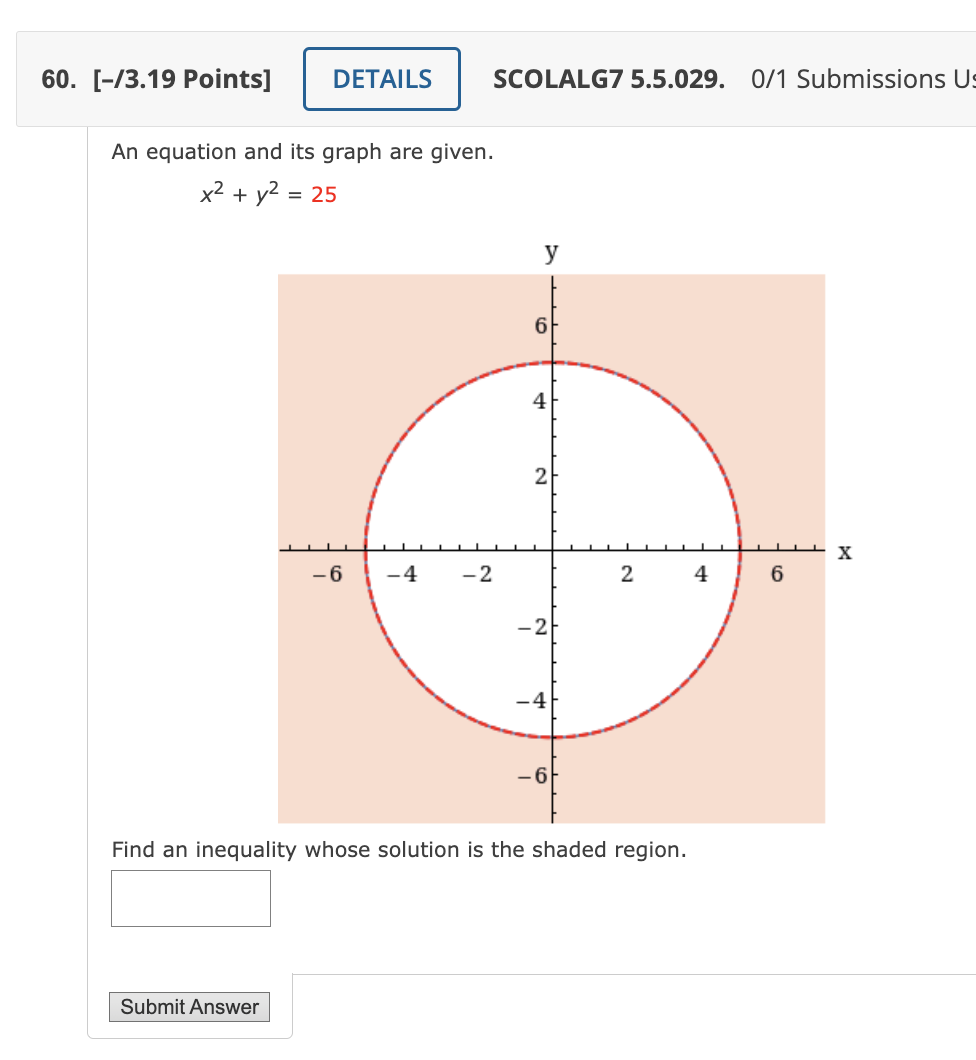Image resolution: width=976 pixels, height=1060 pixels.
Task: Click the -4 tick label on y-axis
Action: pos(531,700)
